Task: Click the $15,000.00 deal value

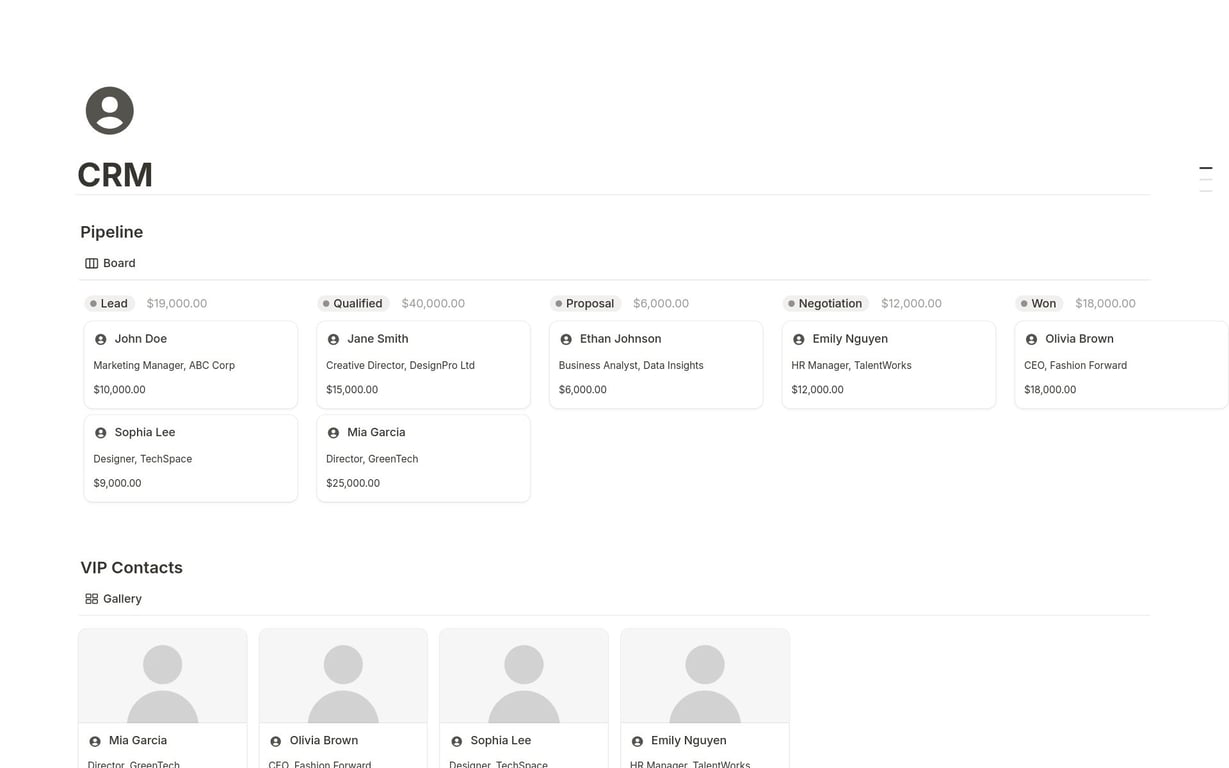Action: click(352, 390)
